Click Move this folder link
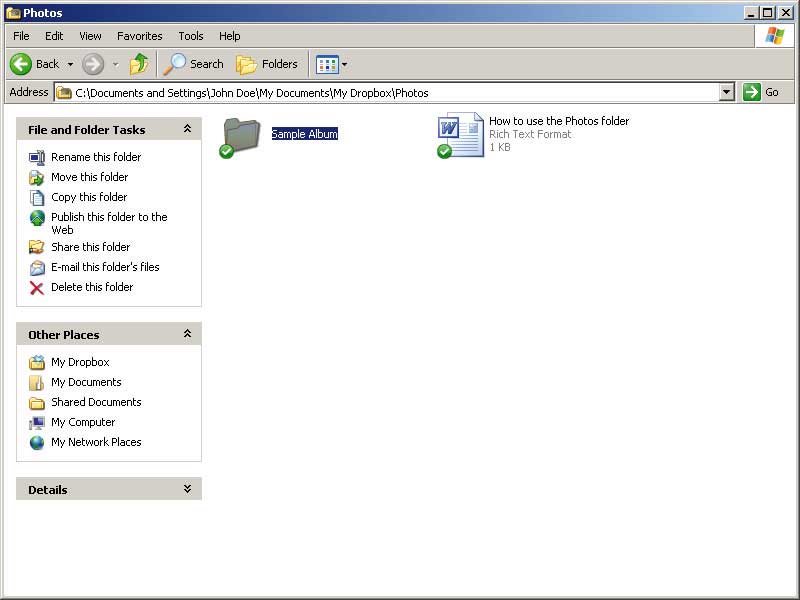 coord(89,177)
